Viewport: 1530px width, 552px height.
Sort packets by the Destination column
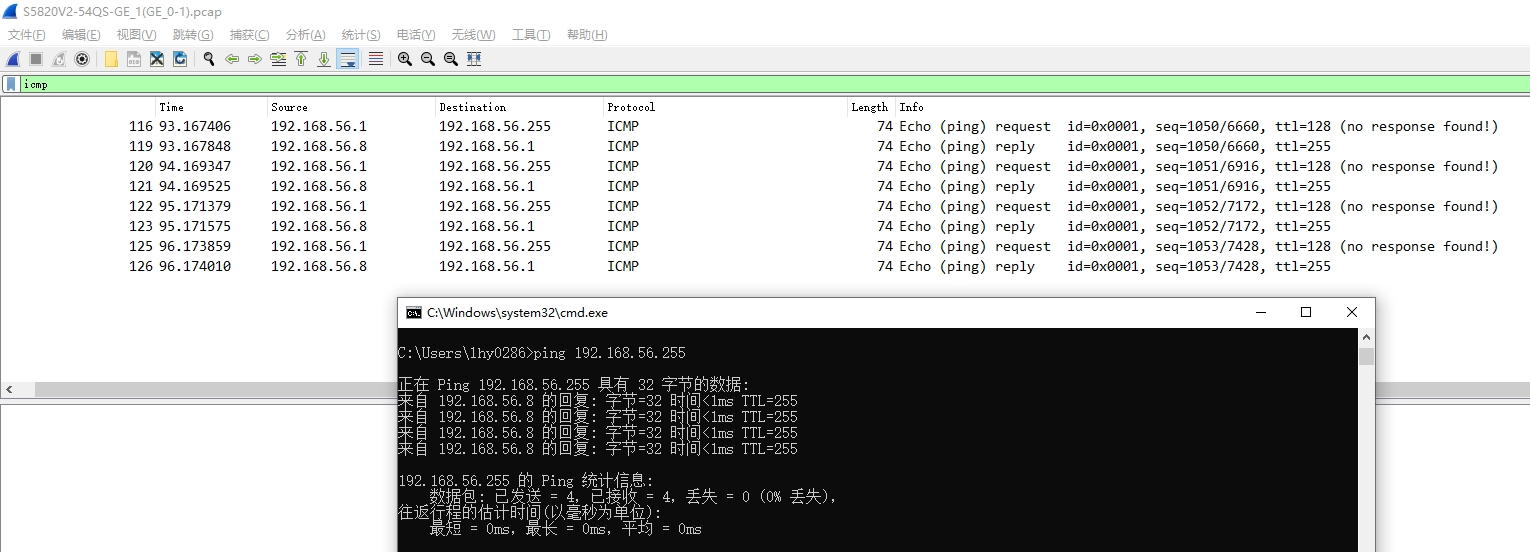click(x=519, y=107)
